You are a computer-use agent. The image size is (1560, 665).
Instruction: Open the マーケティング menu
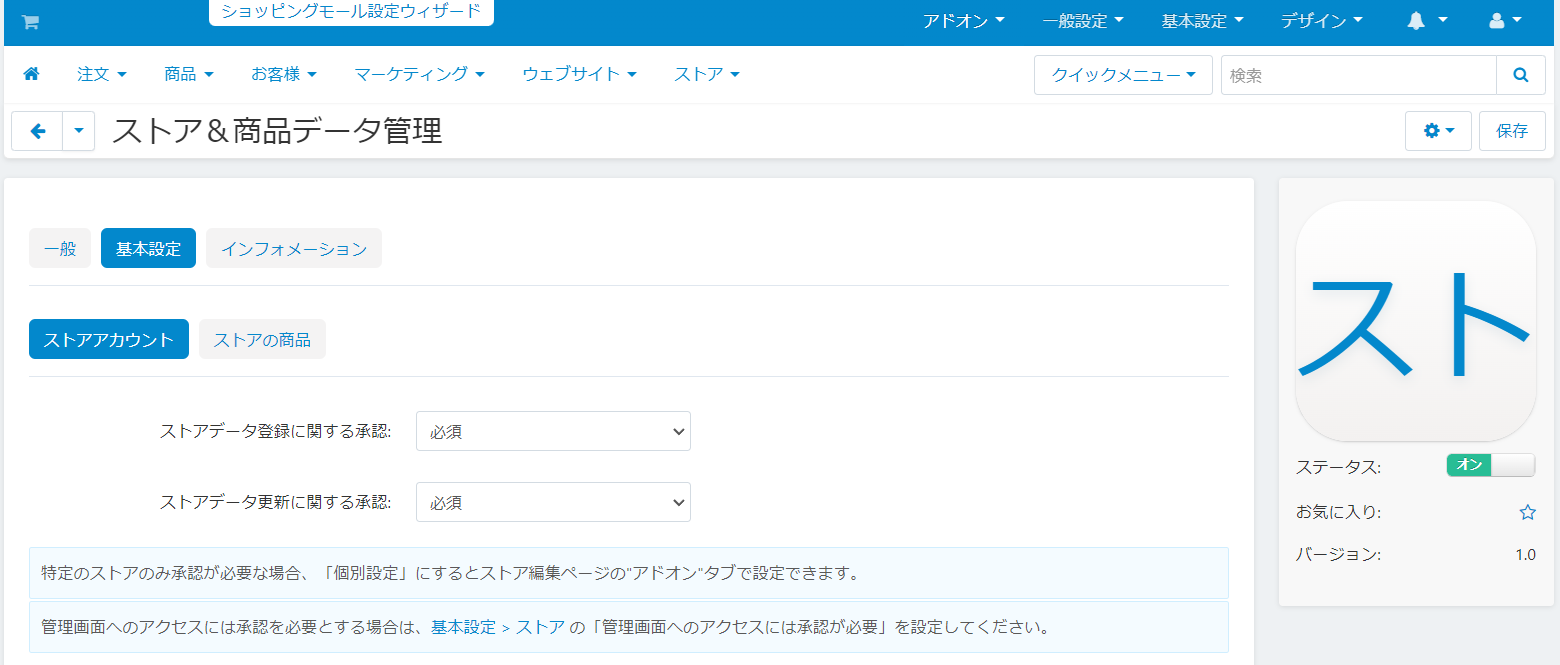tap(419, 74)
